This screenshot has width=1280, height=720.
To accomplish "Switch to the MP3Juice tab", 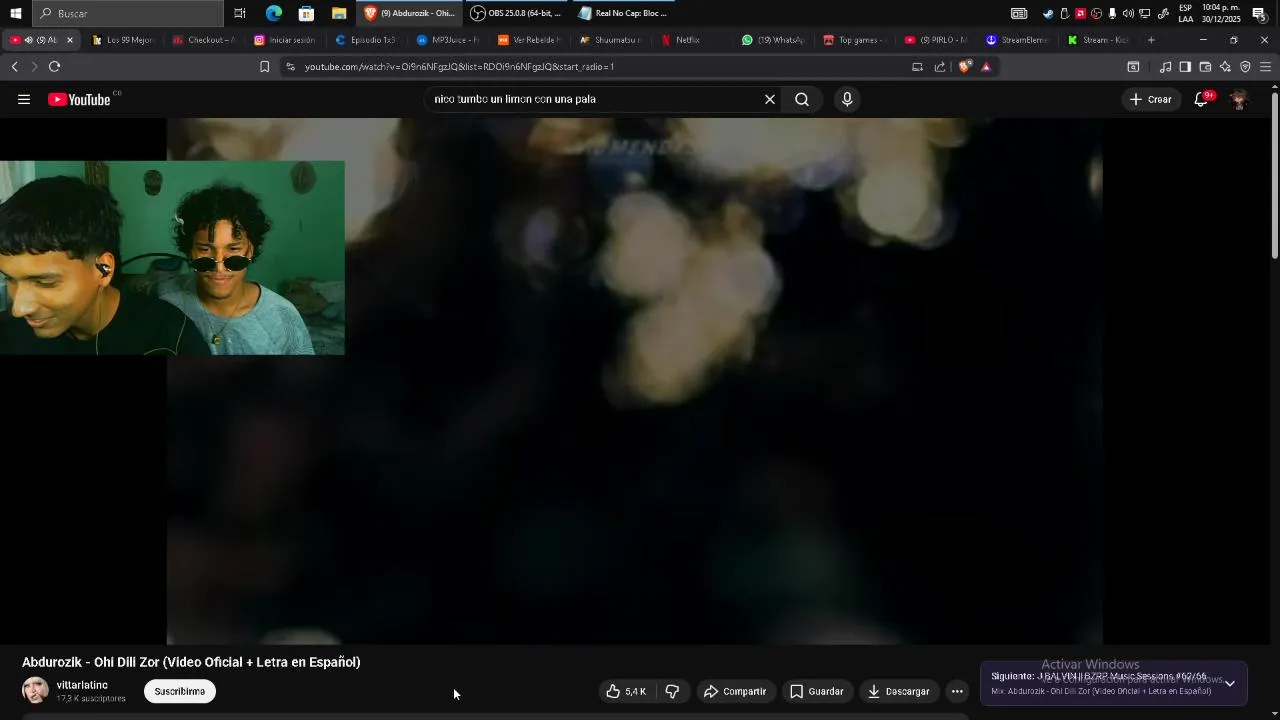I will click(x=447, y=40).
